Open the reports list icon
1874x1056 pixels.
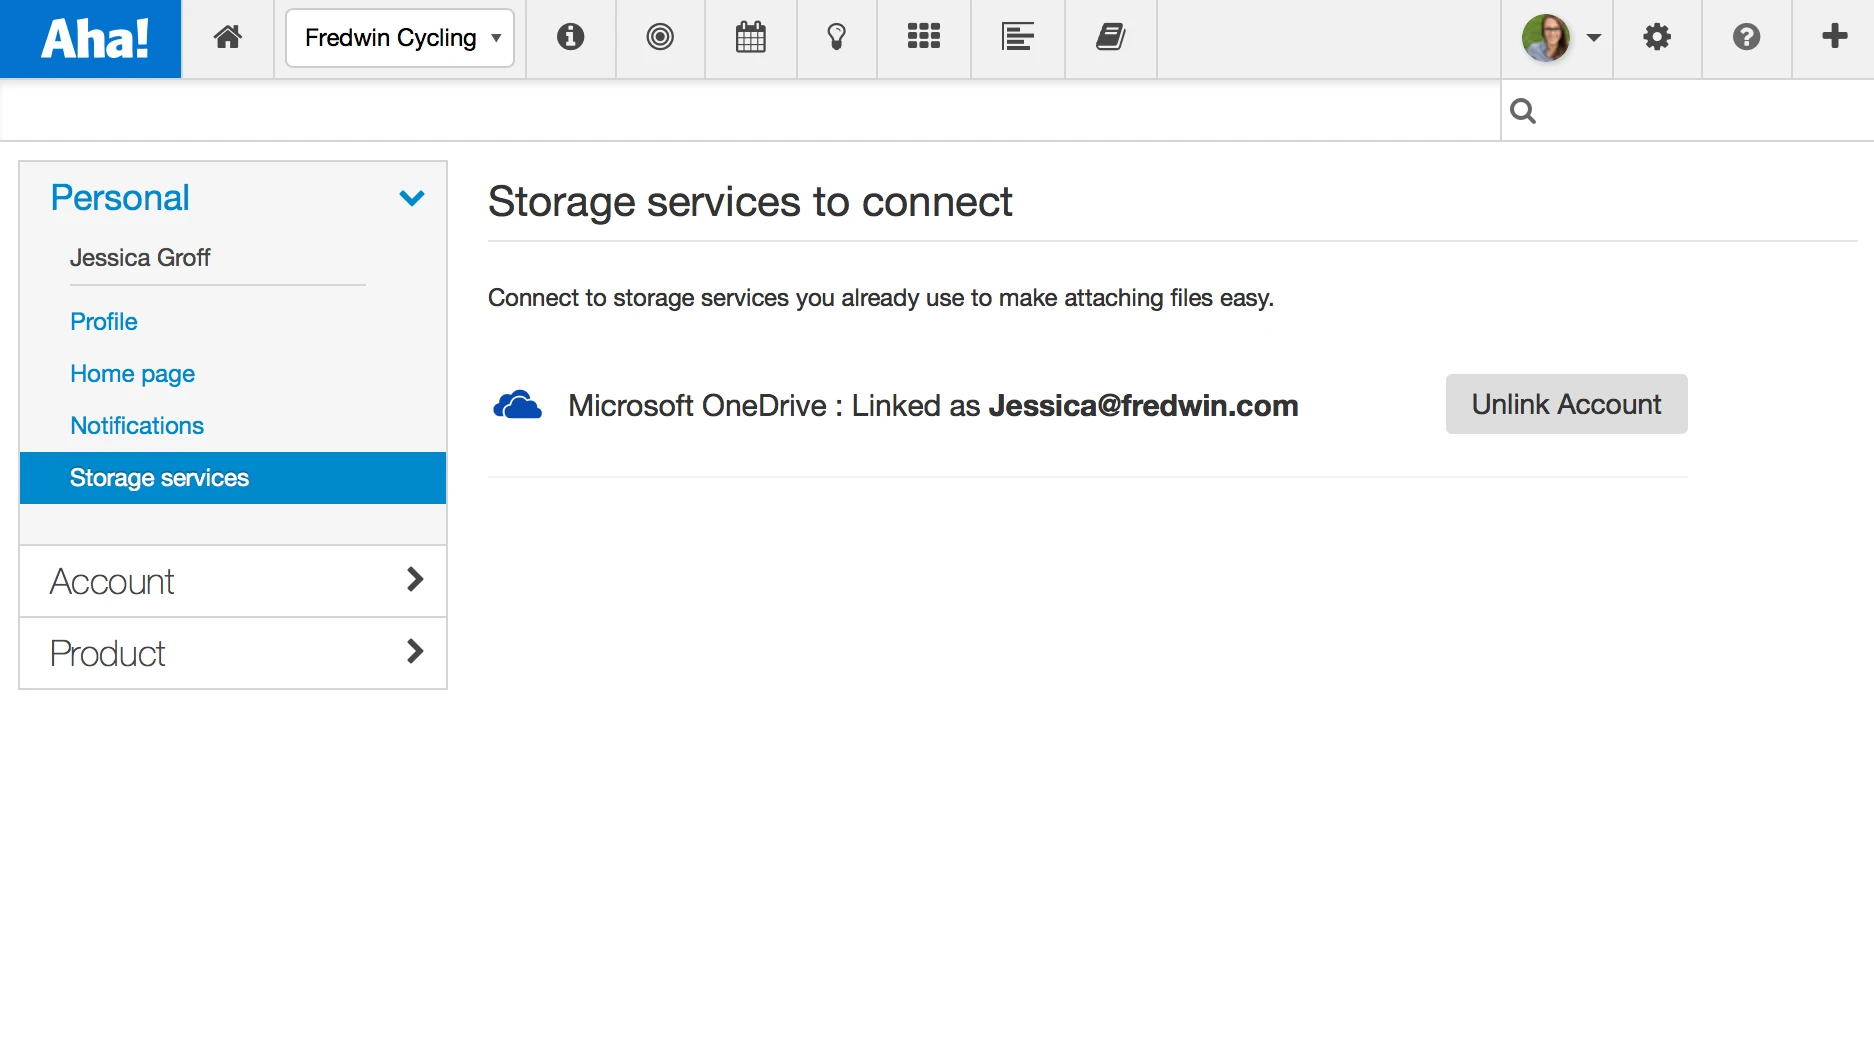1017,38
